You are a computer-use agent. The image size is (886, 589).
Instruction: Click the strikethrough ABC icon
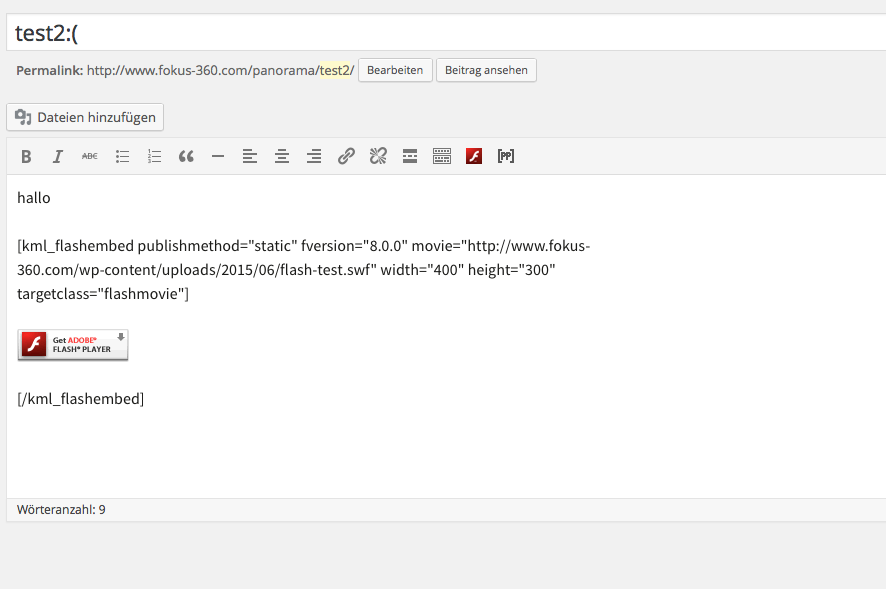(x=90, y=156)
